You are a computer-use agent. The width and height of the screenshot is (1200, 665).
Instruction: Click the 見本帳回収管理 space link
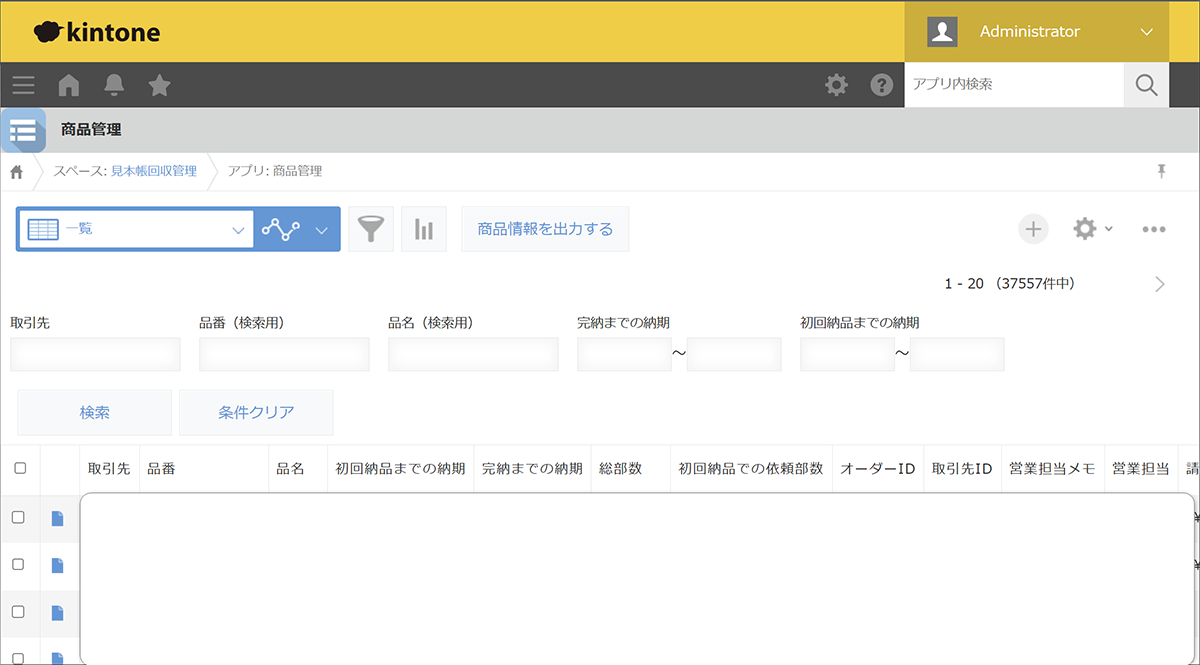click(153, 171)
